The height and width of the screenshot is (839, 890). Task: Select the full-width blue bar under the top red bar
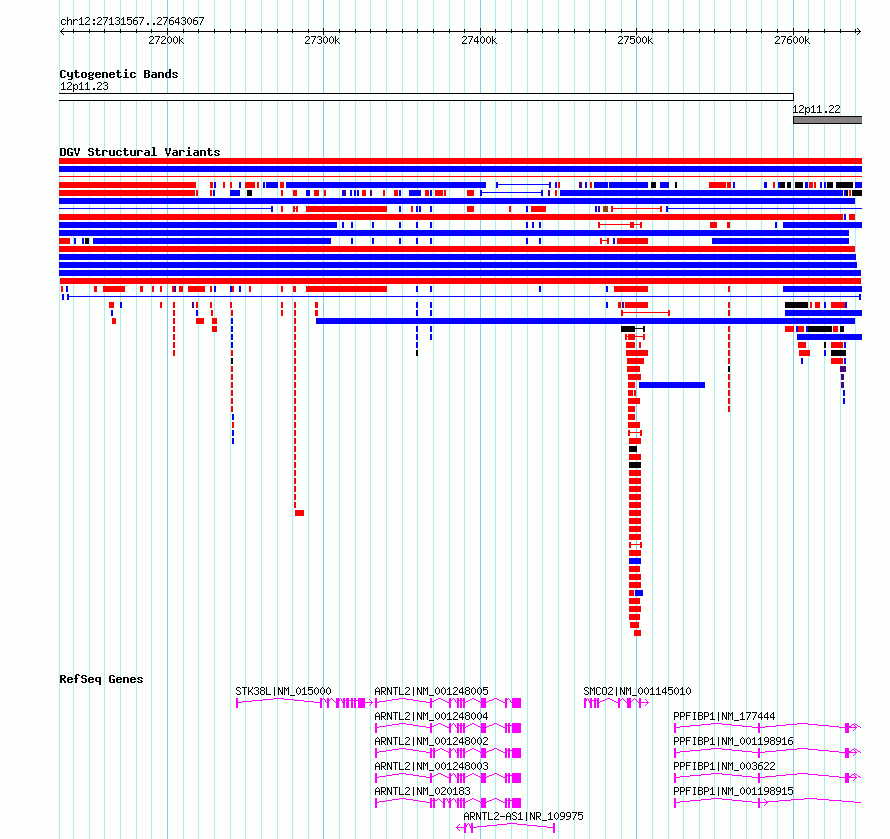click(460, 169)
